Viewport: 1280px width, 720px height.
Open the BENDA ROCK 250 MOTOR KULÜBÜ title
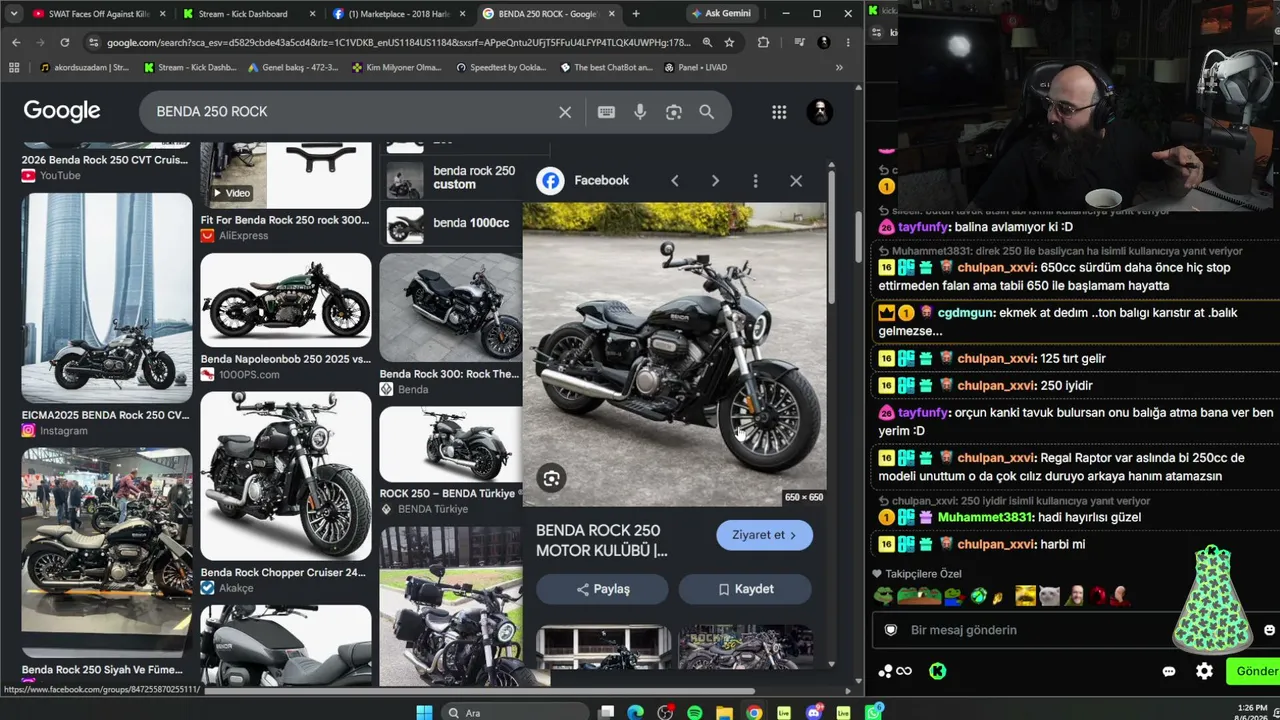click(602, 540)
